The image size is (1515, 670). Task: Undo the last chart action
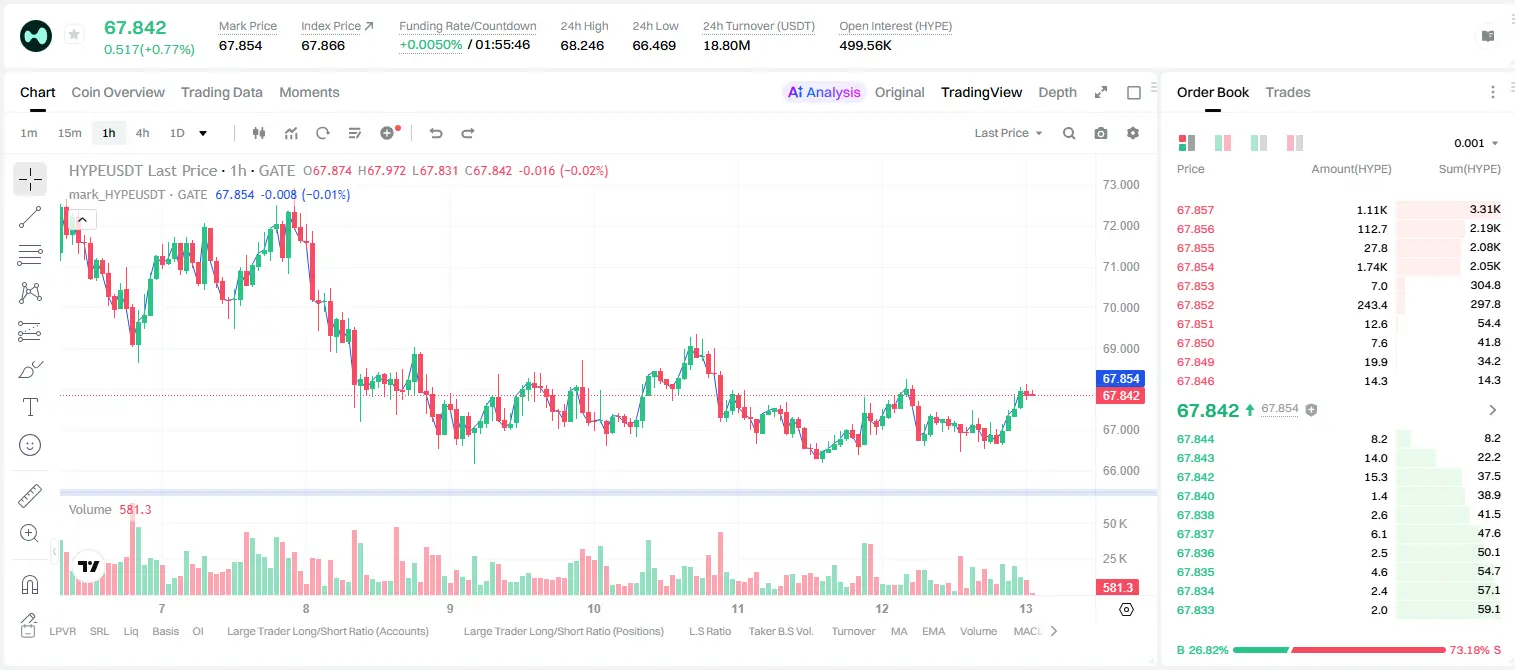[435, 133]
